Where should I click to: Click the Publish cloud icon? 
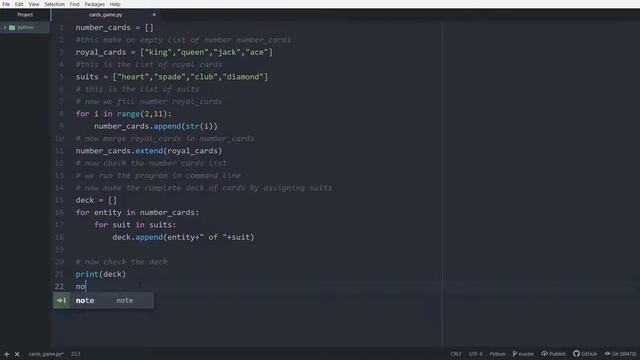[x=544, y=354]
